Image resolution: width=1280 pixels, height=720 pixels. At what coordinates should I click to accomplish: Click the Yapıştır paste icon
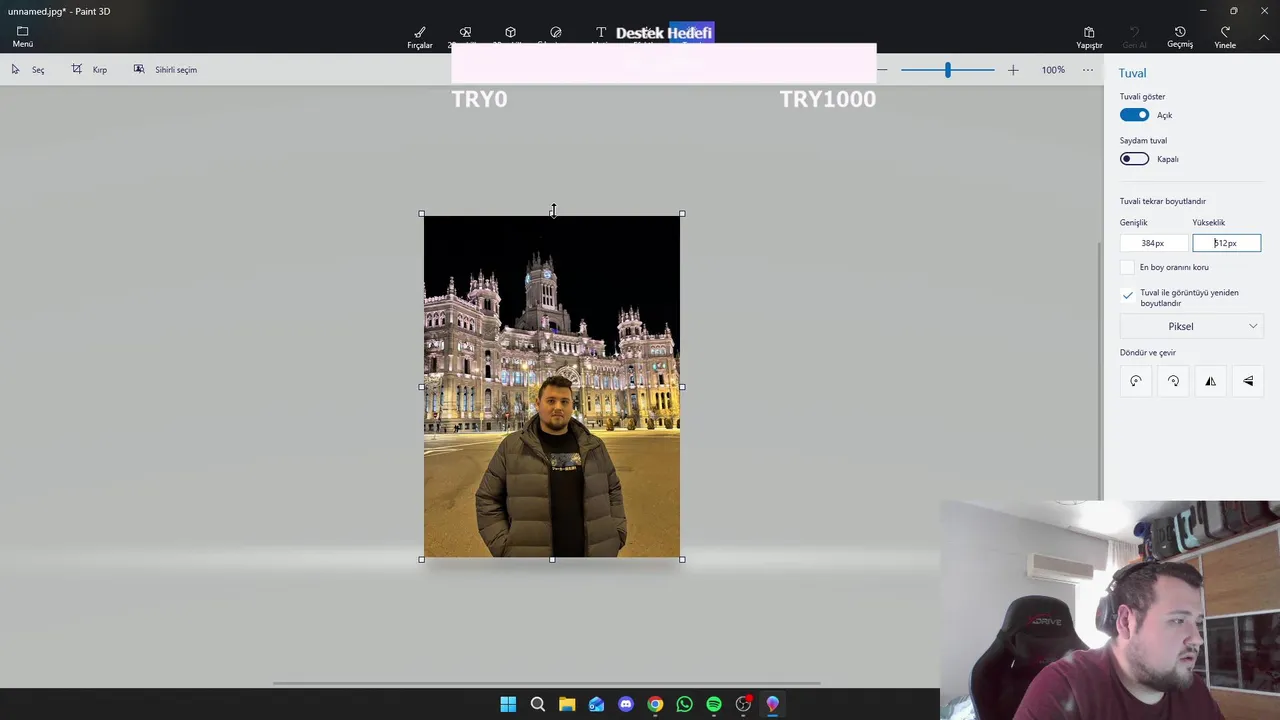(1089, 32)
